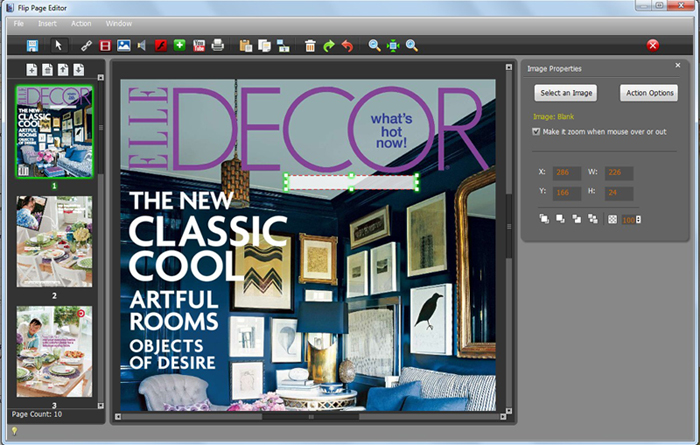Screen dimensions: 700x445
Task: Open the Action menu
Action: pos(81,24)
